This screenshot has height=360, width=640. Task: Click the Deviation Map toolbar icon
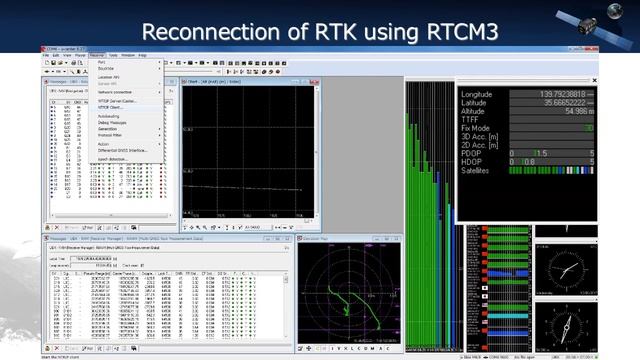click(201, 63)
